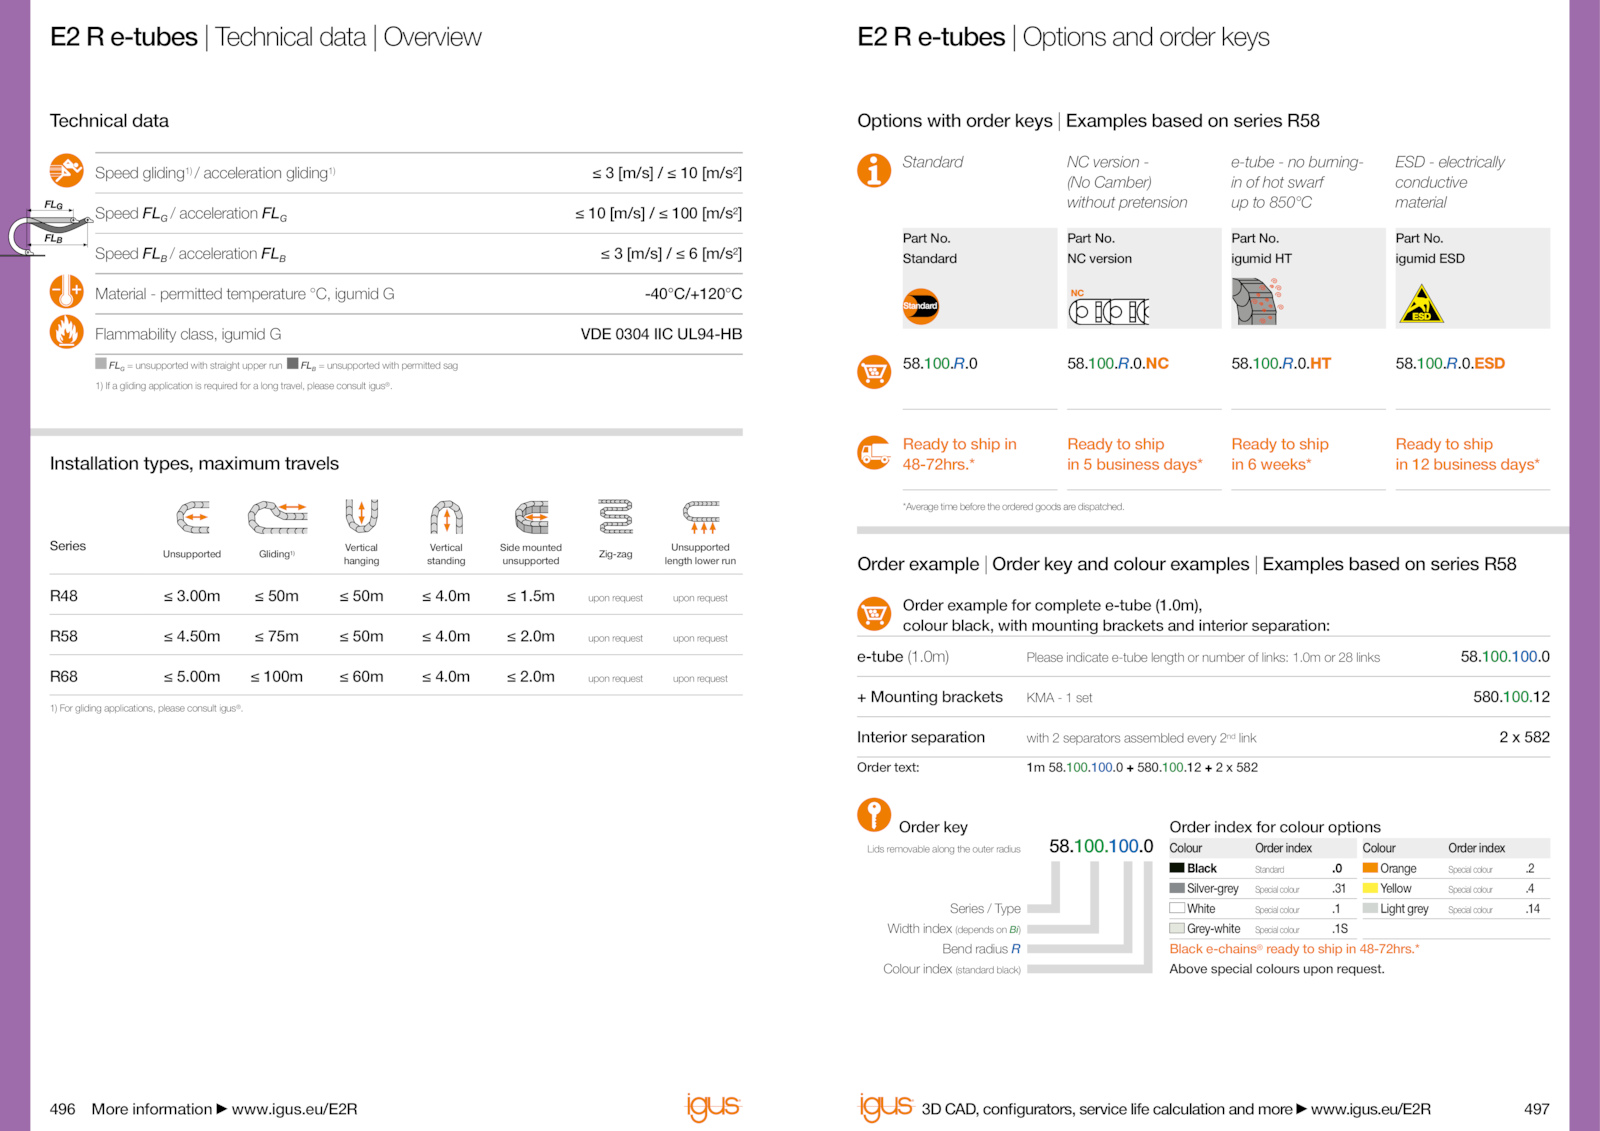Click part number 58.100.R.0.NC
The height and width of the screenshot is (1131, 1600).
coord(1118,363)
